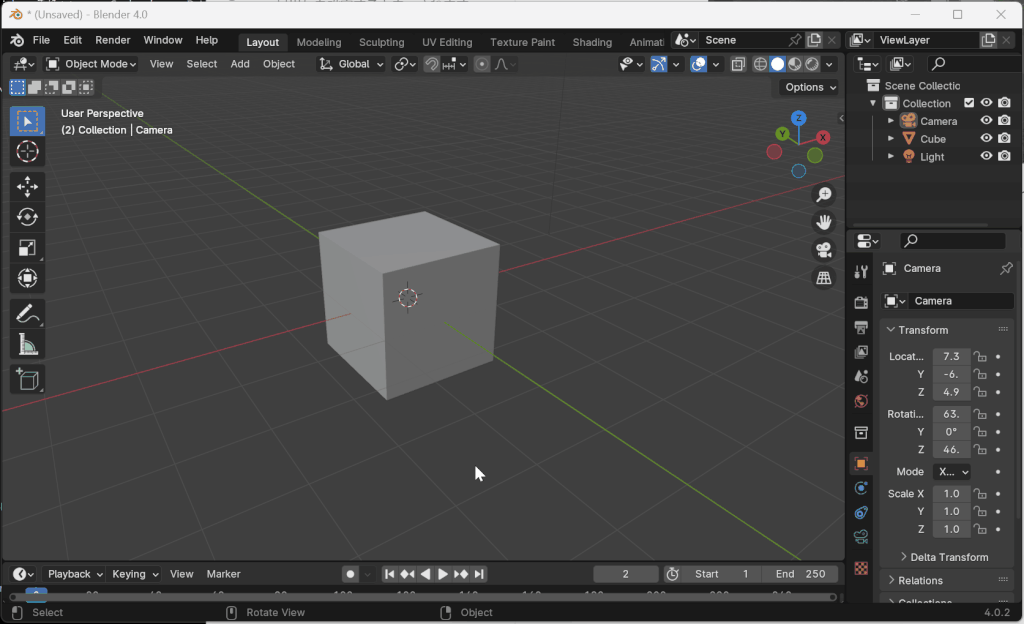Choose the Add Cube tool
Screen dimensions: 1024x624
click(x=27, y=379)
